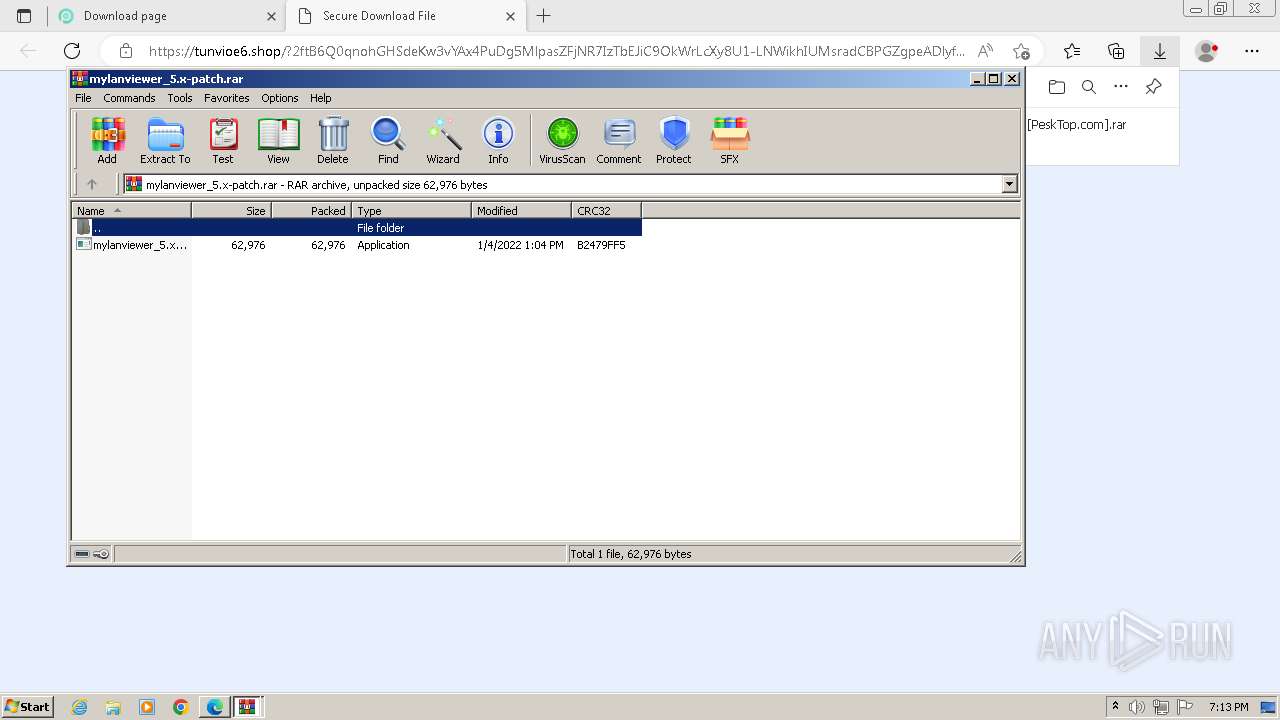Select the parent folder '..' row
1280x720 pixels.
357,228
